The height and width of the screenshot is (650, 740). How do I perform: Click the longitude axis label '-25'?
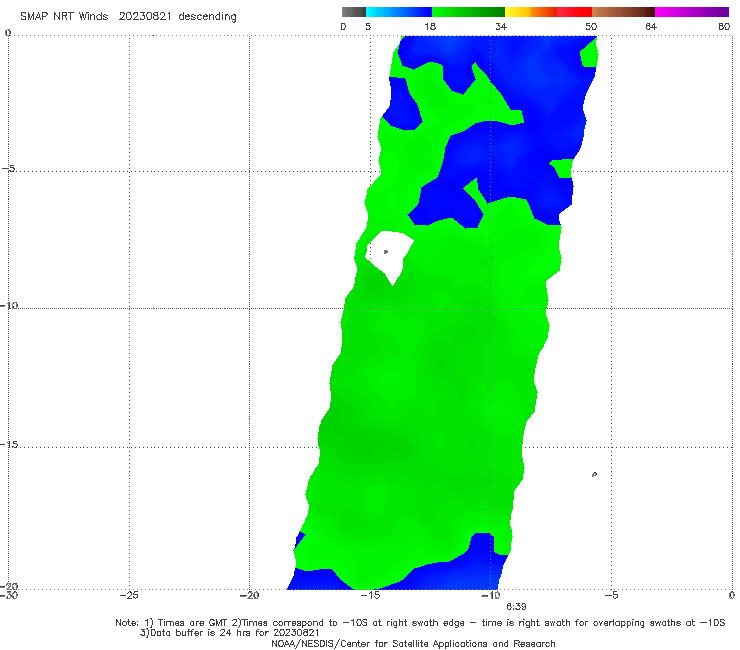pyautogui.click(x=129, y=595)
